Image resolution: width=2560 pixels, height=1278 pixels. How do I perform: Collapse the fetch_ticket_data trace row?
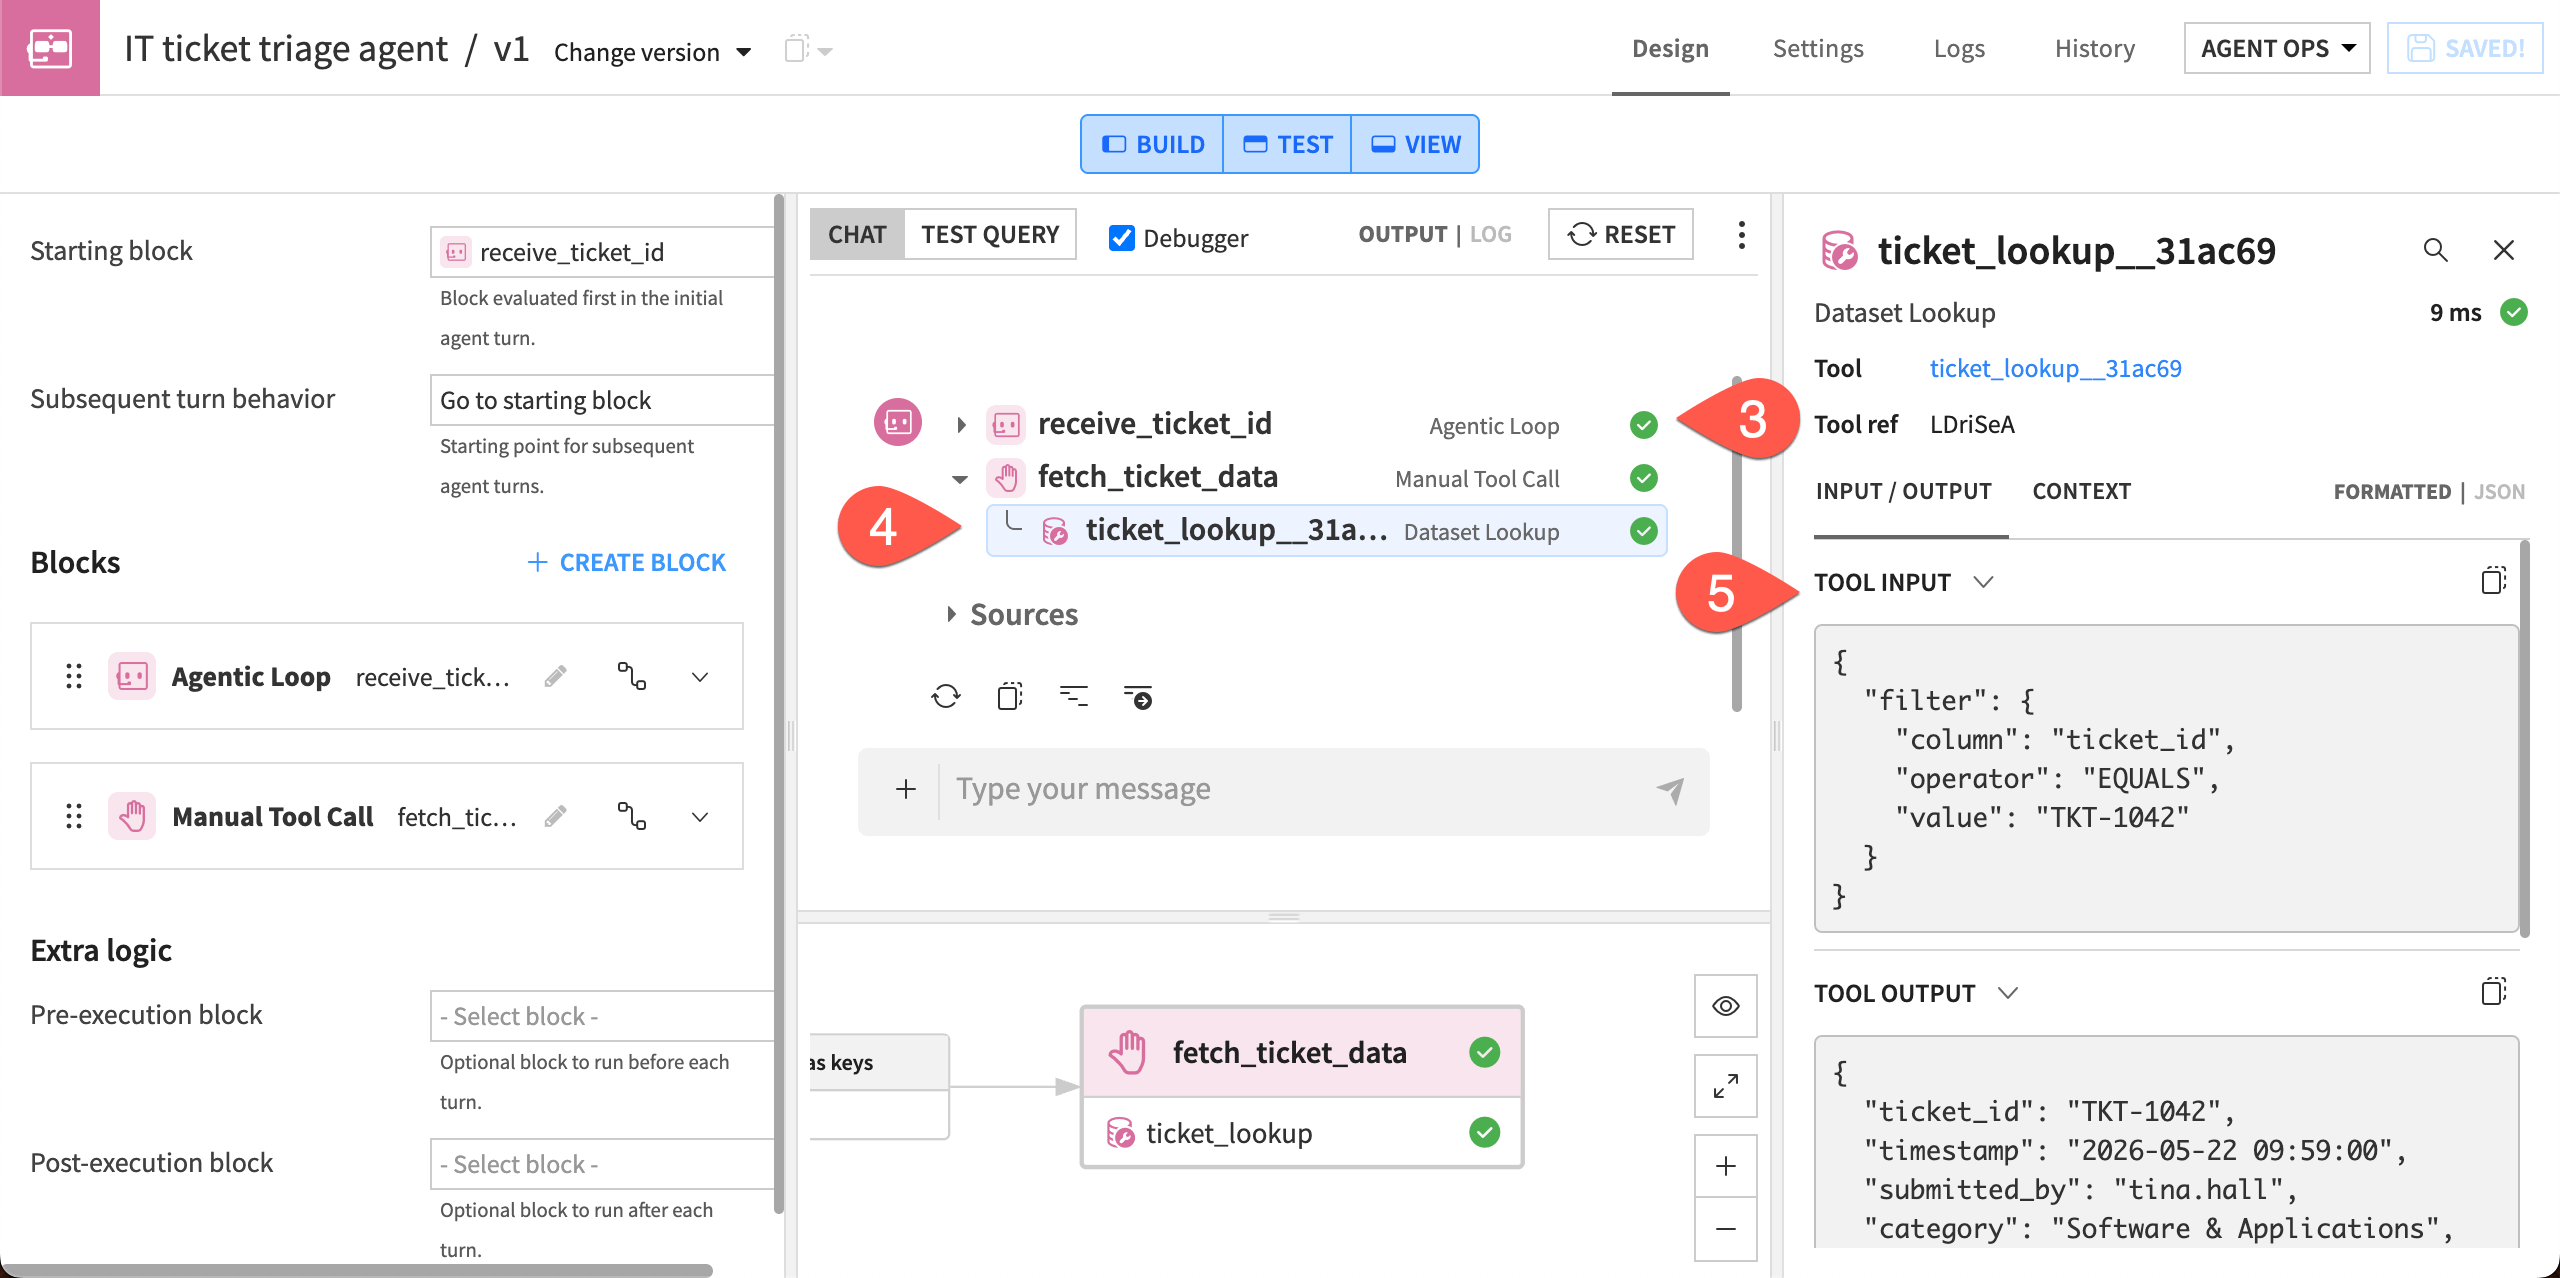(960, 479)
